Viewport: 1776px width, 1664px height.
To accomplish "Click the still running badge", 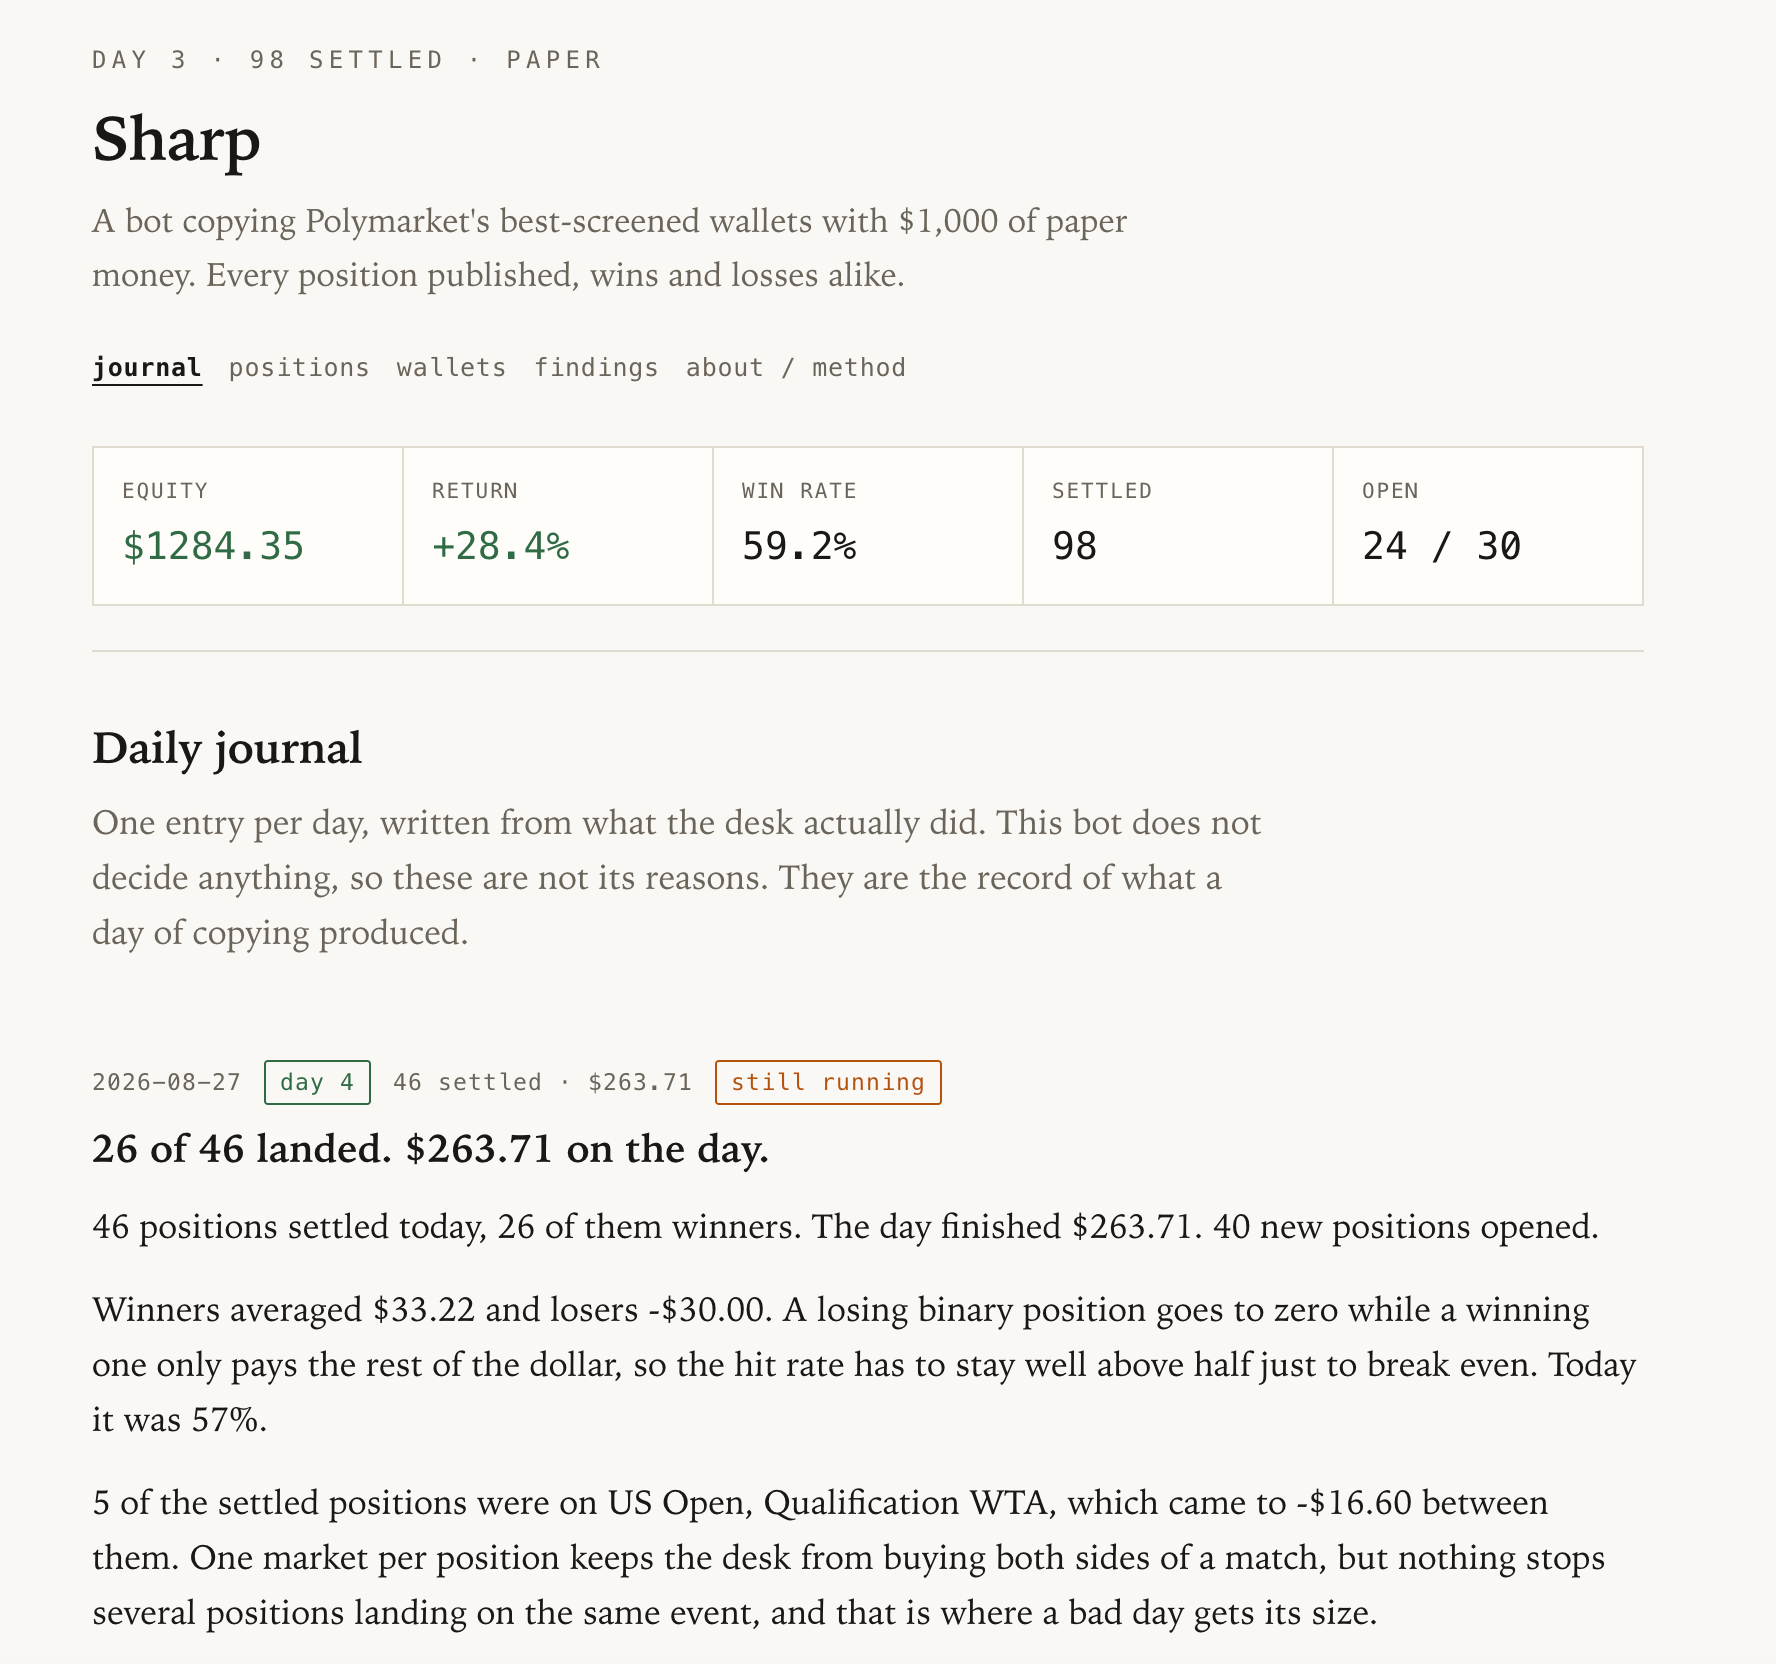I will pos(828,1082).
